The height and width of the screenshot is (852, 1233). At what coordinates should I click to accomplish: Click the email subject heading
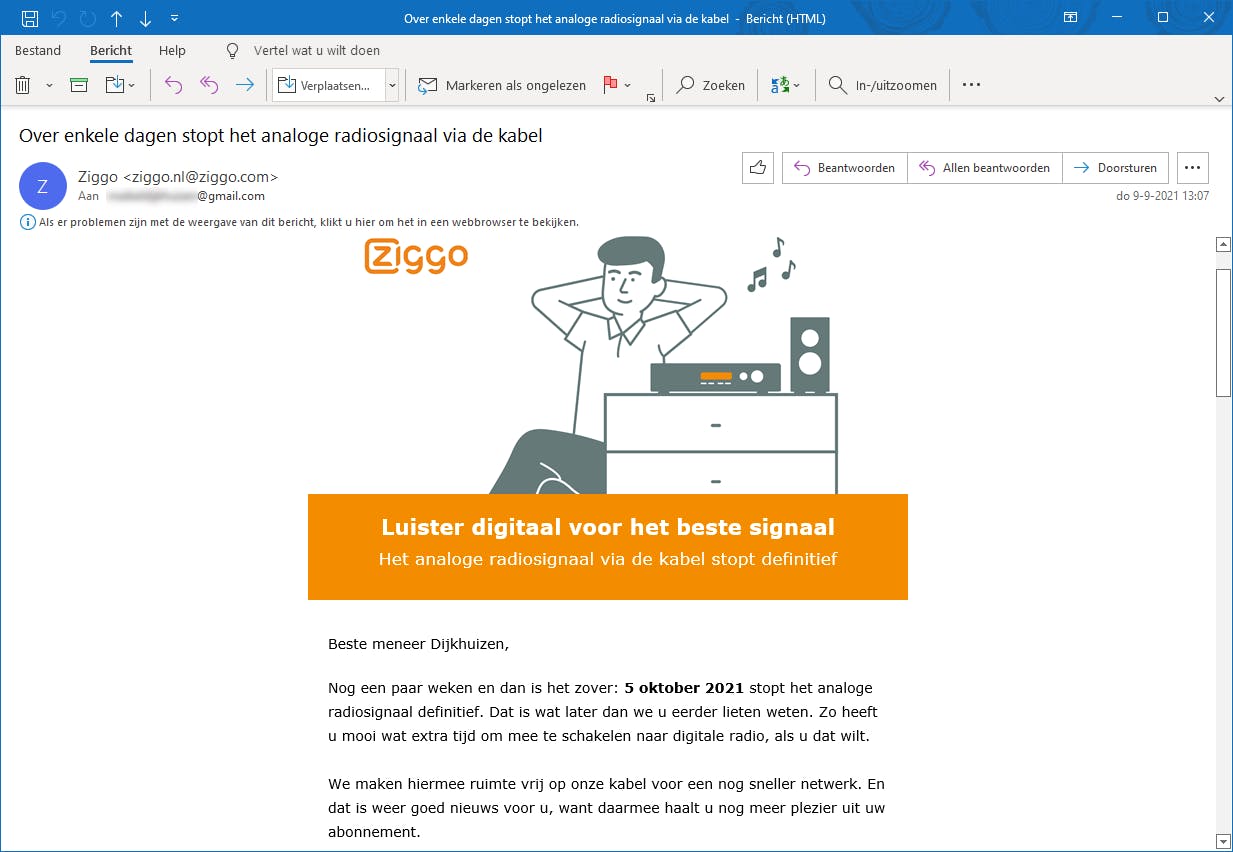coord(281,135)
